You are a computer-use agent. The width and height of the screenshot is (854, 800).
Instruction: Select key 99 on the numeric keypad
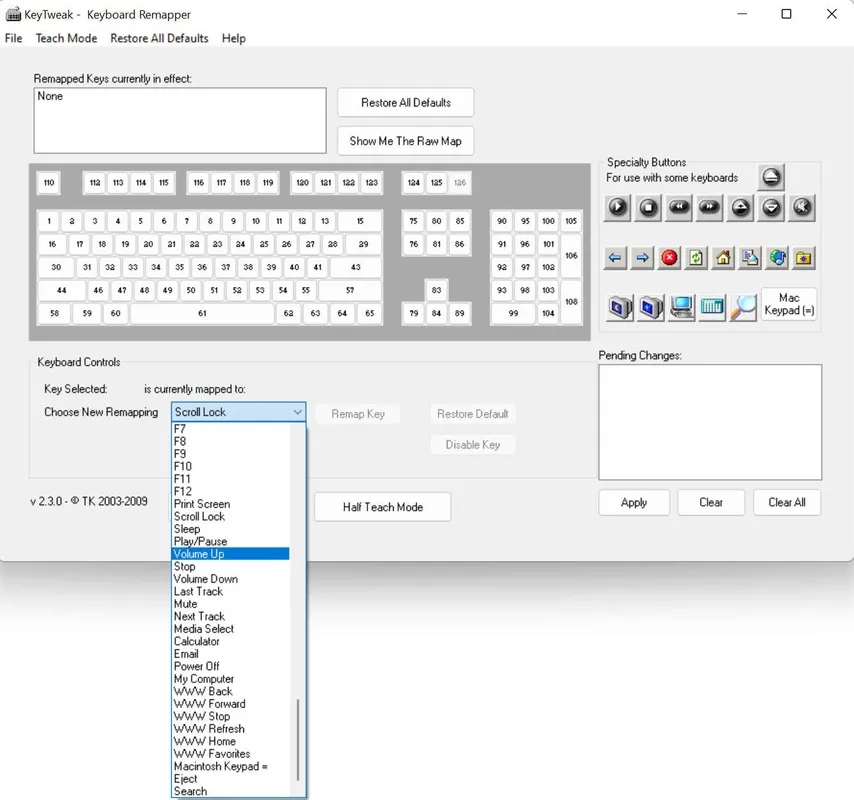(x=513, y=313)
